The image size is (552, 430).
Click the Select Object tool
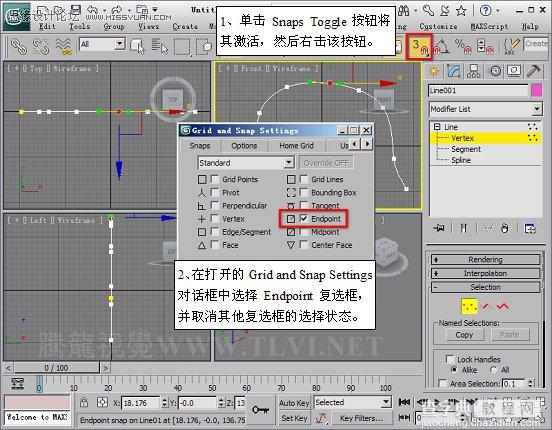pos(137,46)
